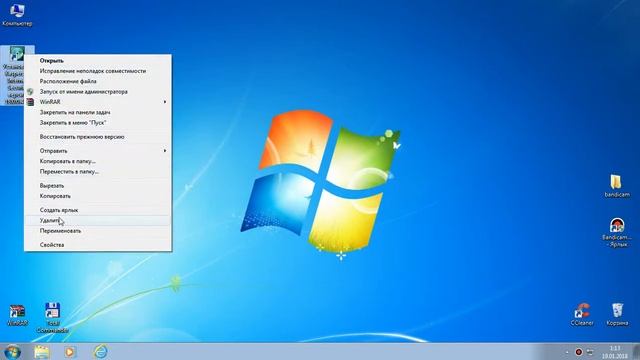Click the shield icon beside the run-as-administrator entry
This screenshot has height=360, width=640.
pos(30,91)
